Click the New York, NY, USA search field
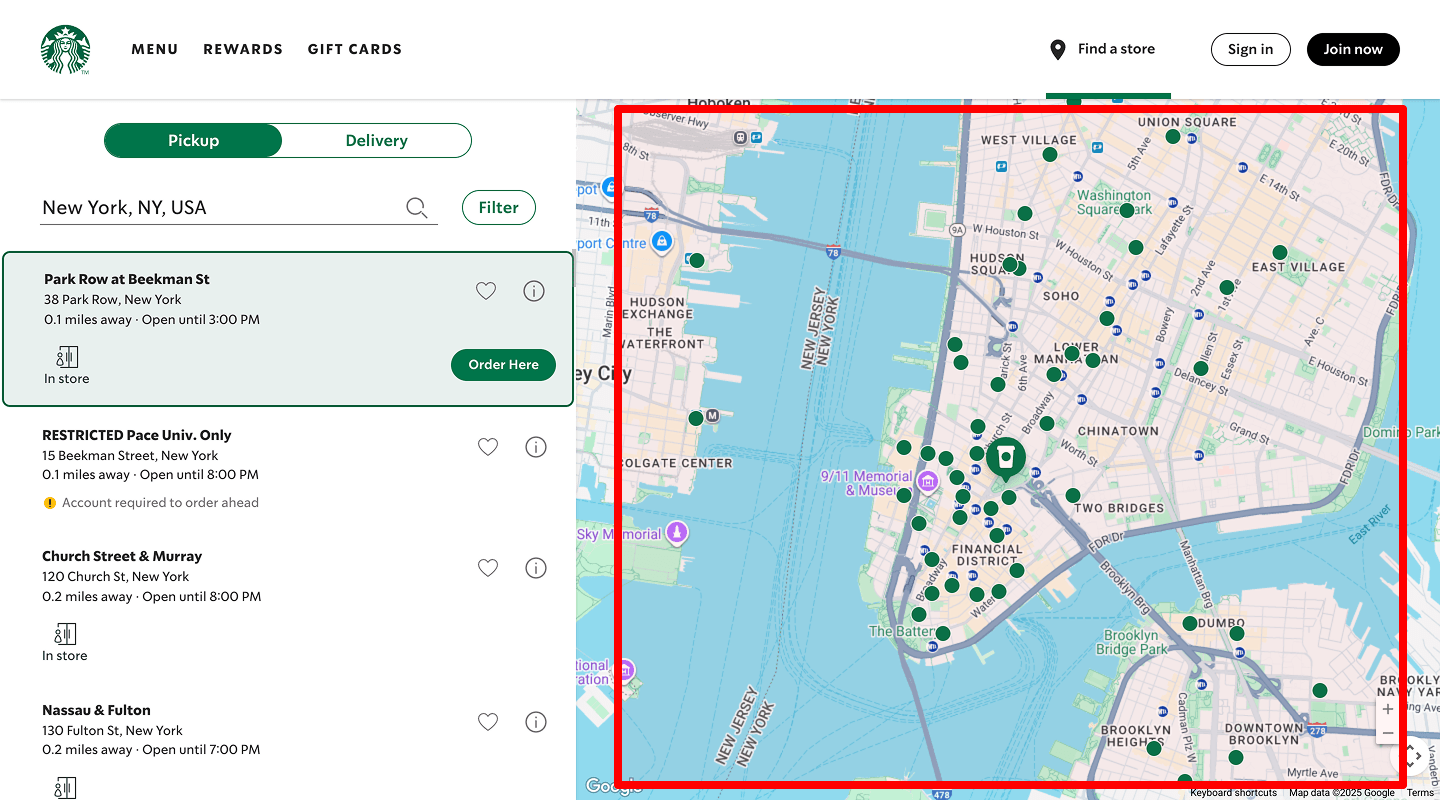The image size is (1440, 800). (x=200, y=207)
